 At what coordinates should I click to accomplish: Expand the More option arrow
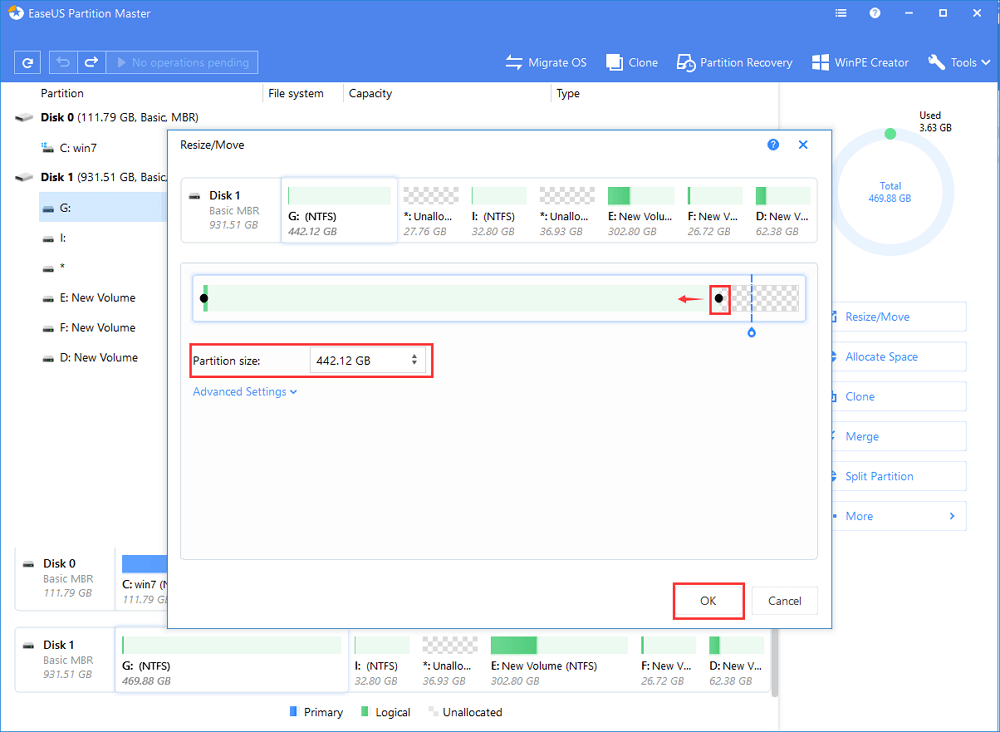coord(952,516)
